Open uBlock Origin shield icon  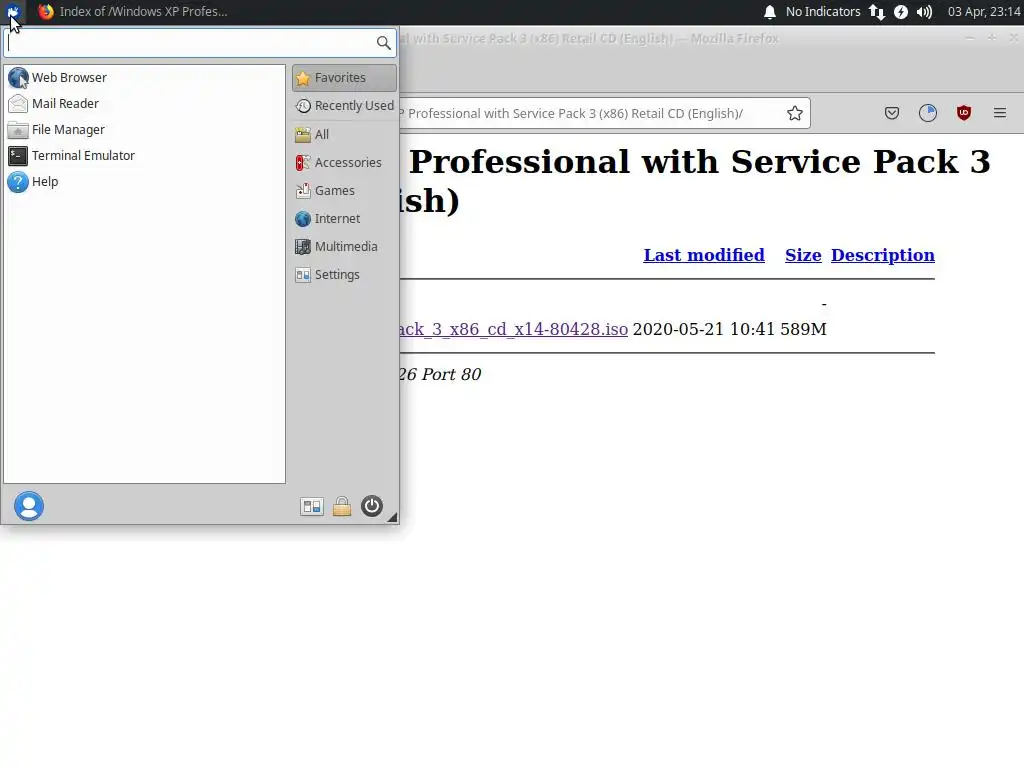964,114
